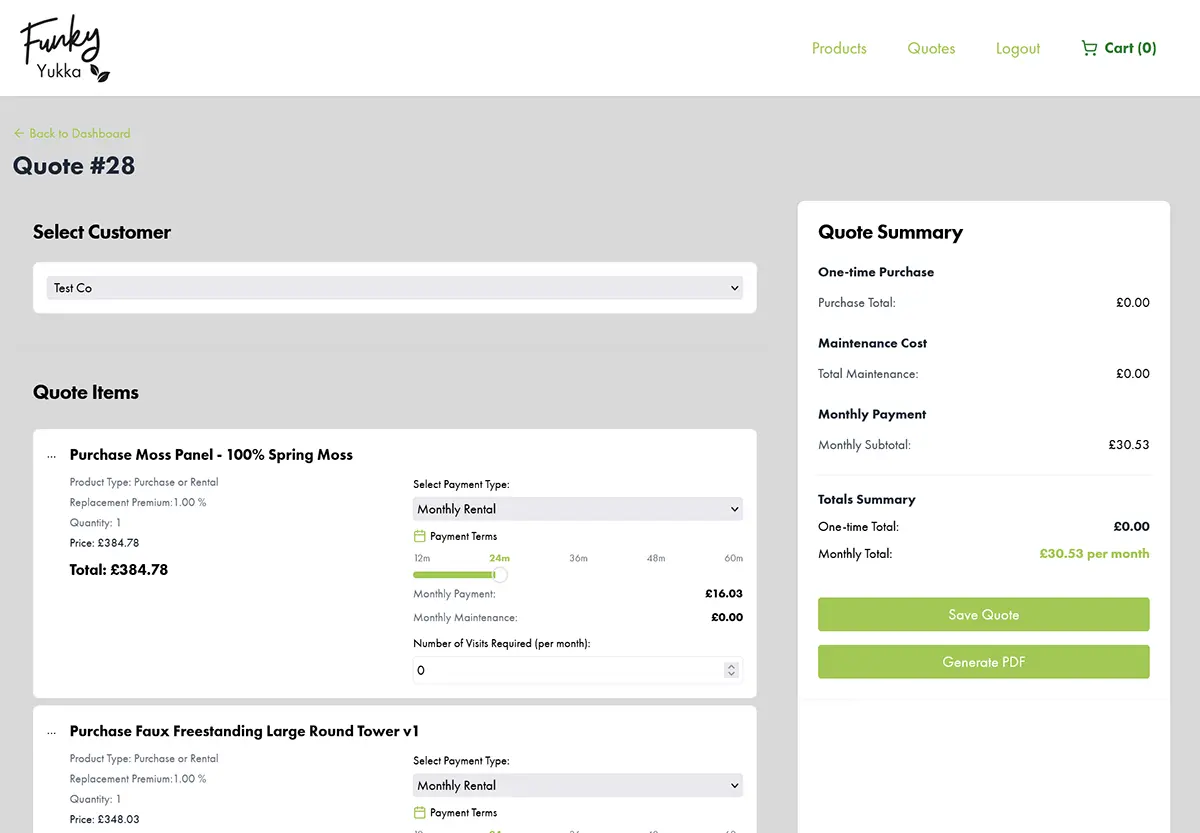1200x833 pixels.
Task: Open the payment type dropdown for Moss Panel
Action: coord(577,508)
